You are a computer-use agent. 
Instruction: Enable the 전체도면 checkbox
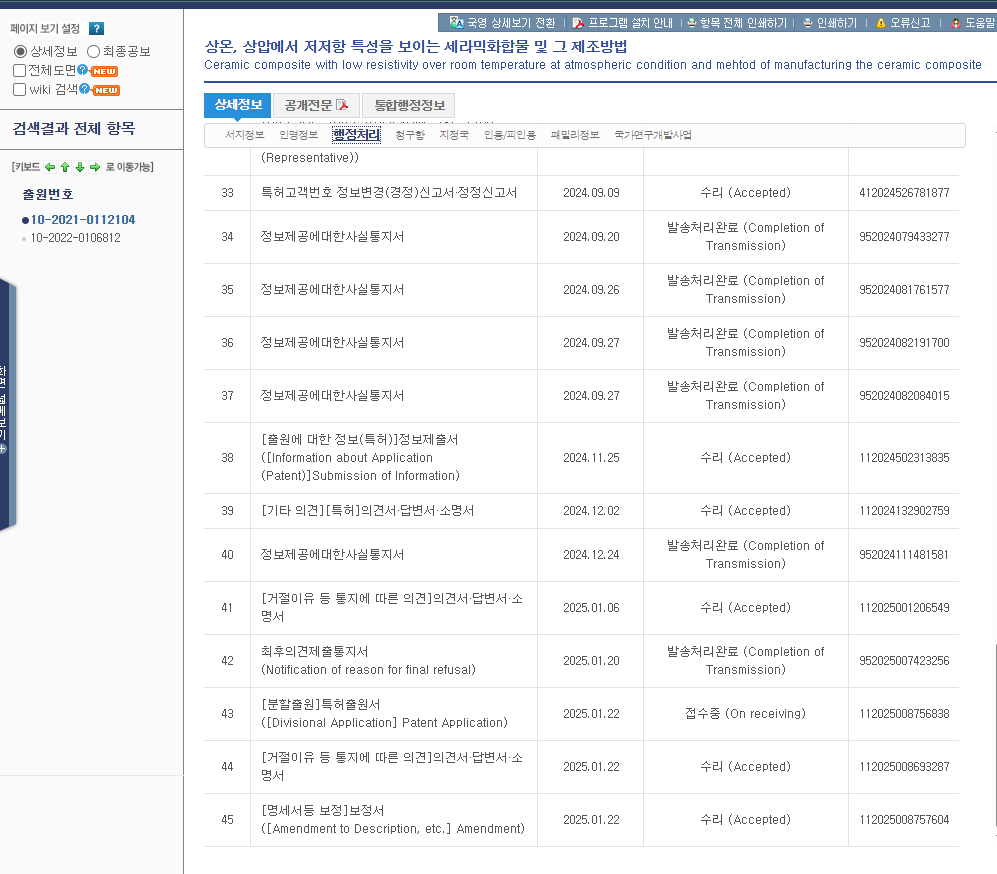20,70
